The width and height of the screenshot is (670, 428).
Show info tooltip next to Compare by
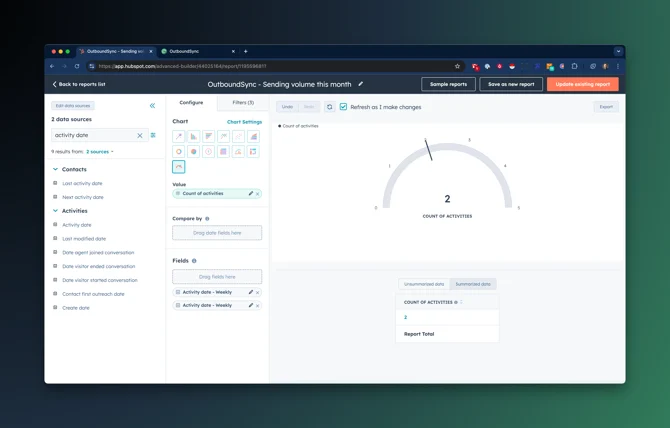click(207, 219)
